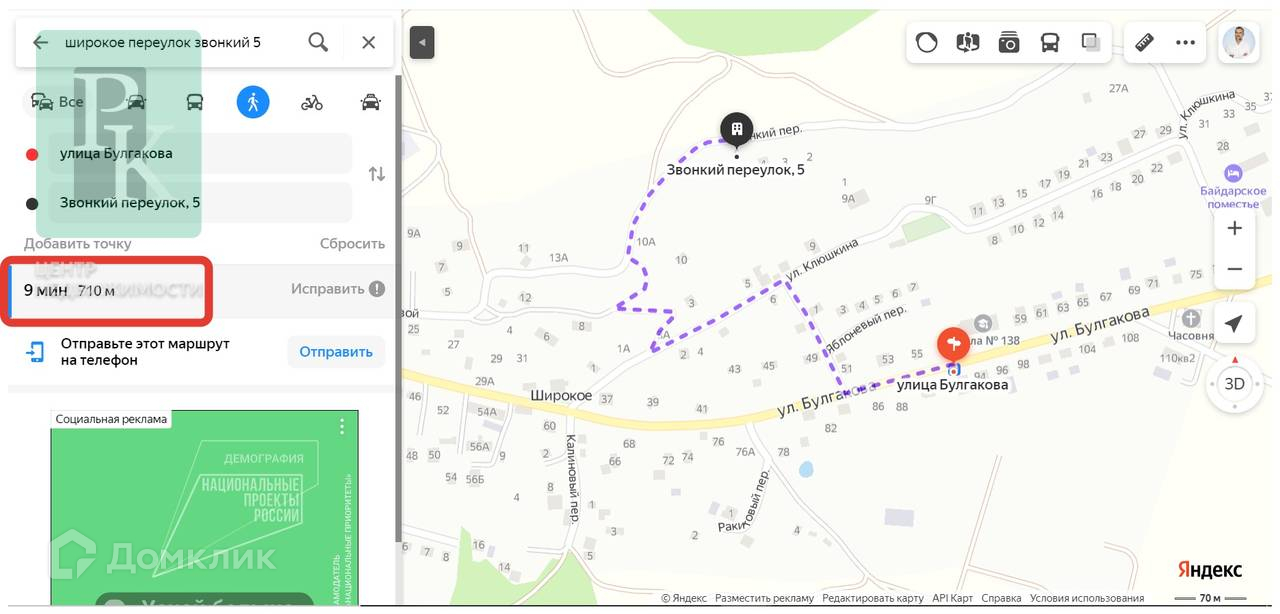The height and width of the screenshot is (614, 1280).
Task: Enable moving transport layer bus icon
Action: coord(1050,43)
